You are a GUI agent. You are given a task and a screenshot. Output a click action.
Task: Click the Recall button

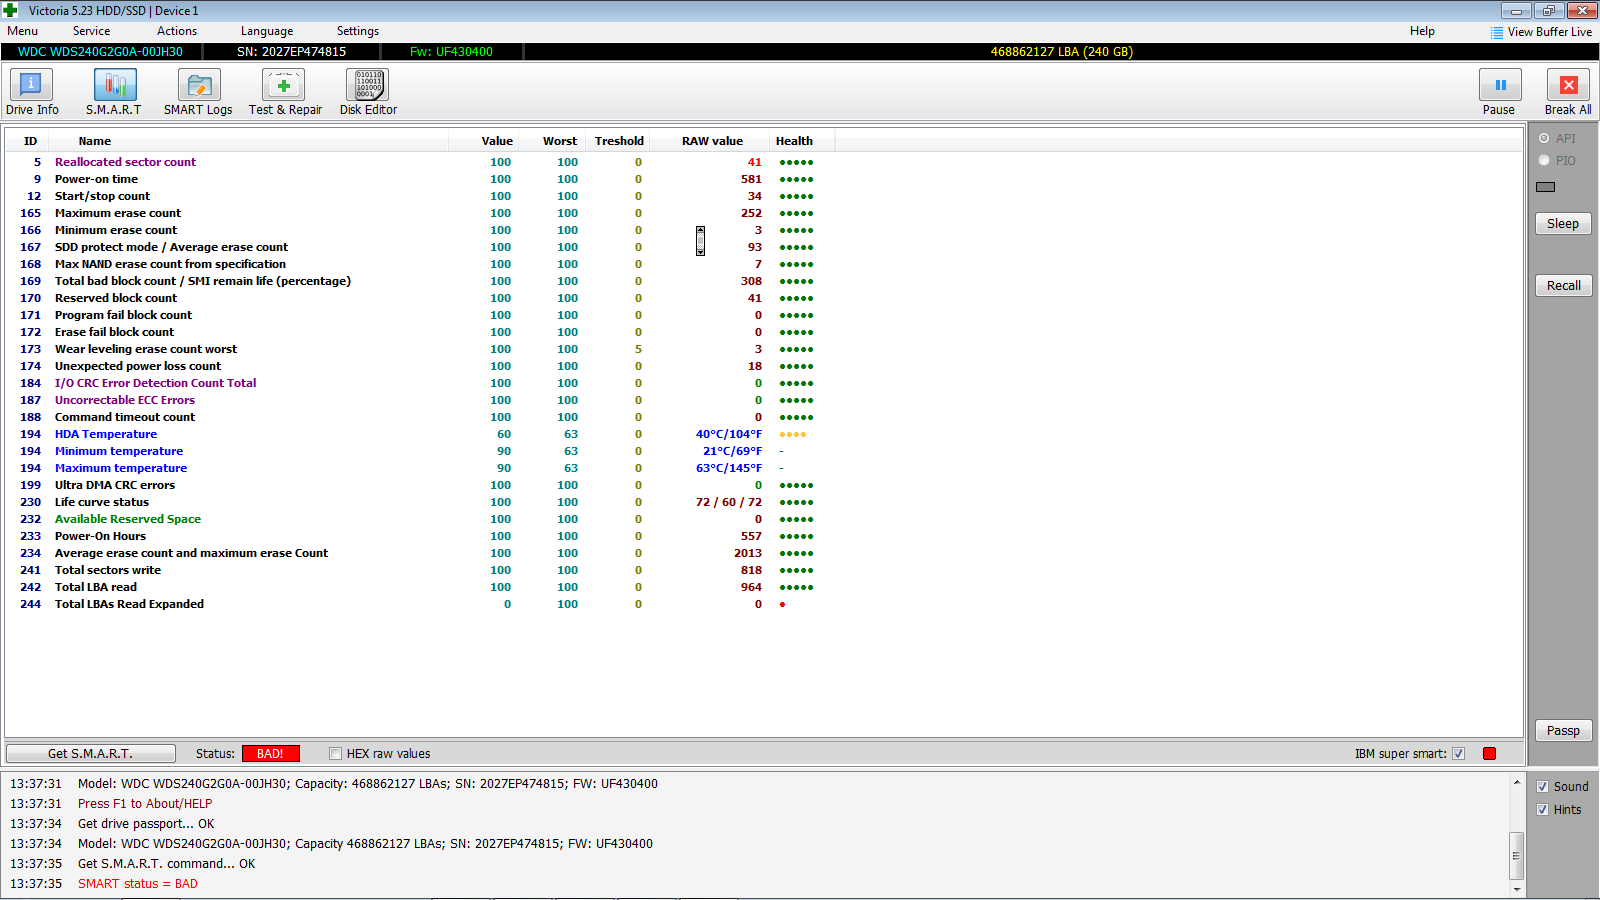(1563, 286)
